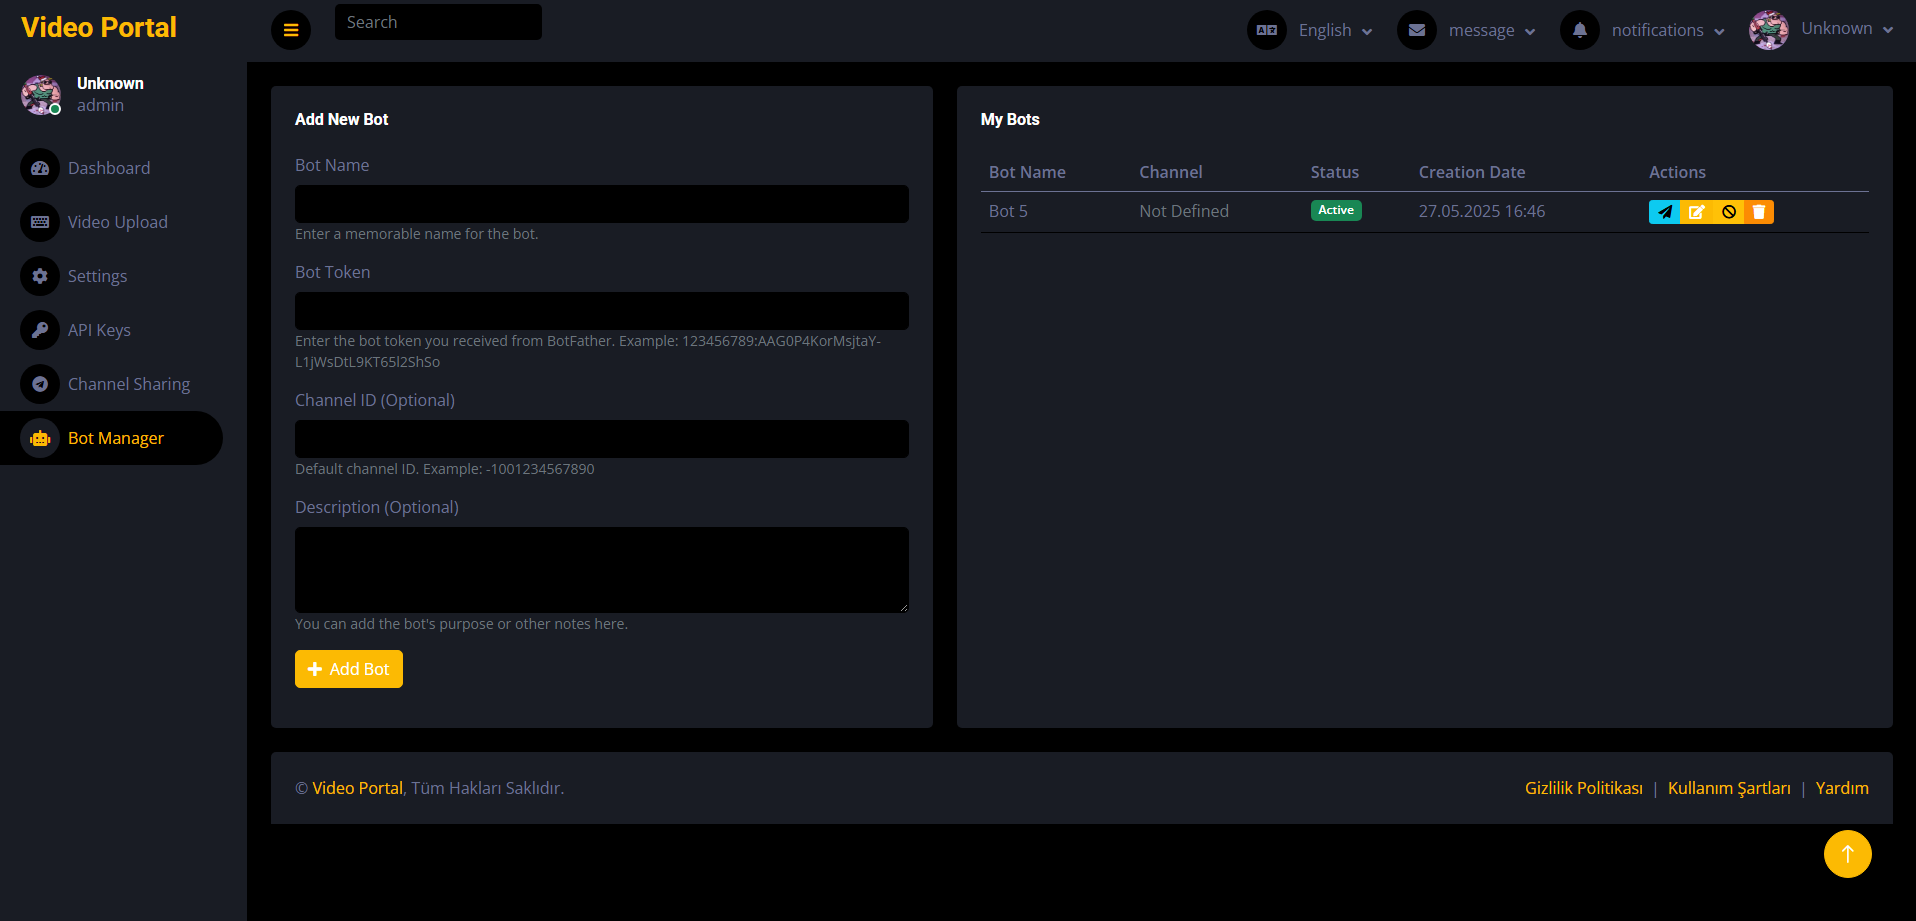Image resolution: width=1916 pixels, height=921 pixels.
Task: Click the language translate icon
Action: pyautogui.click(x=1267, y=30)
